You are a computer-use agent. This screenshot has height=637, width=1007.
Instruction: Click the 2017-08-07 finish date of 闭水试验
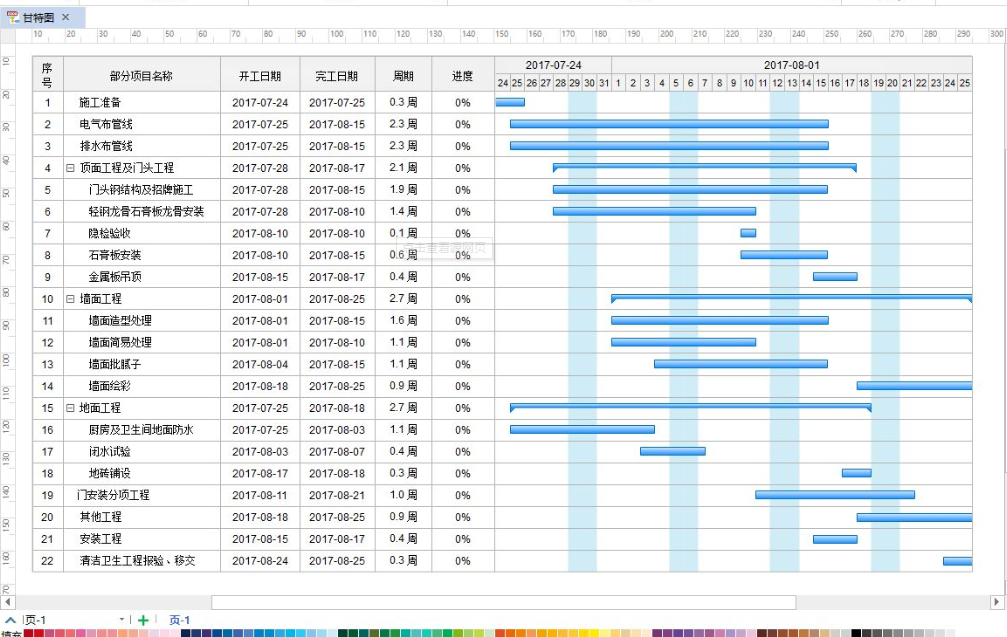337,451
